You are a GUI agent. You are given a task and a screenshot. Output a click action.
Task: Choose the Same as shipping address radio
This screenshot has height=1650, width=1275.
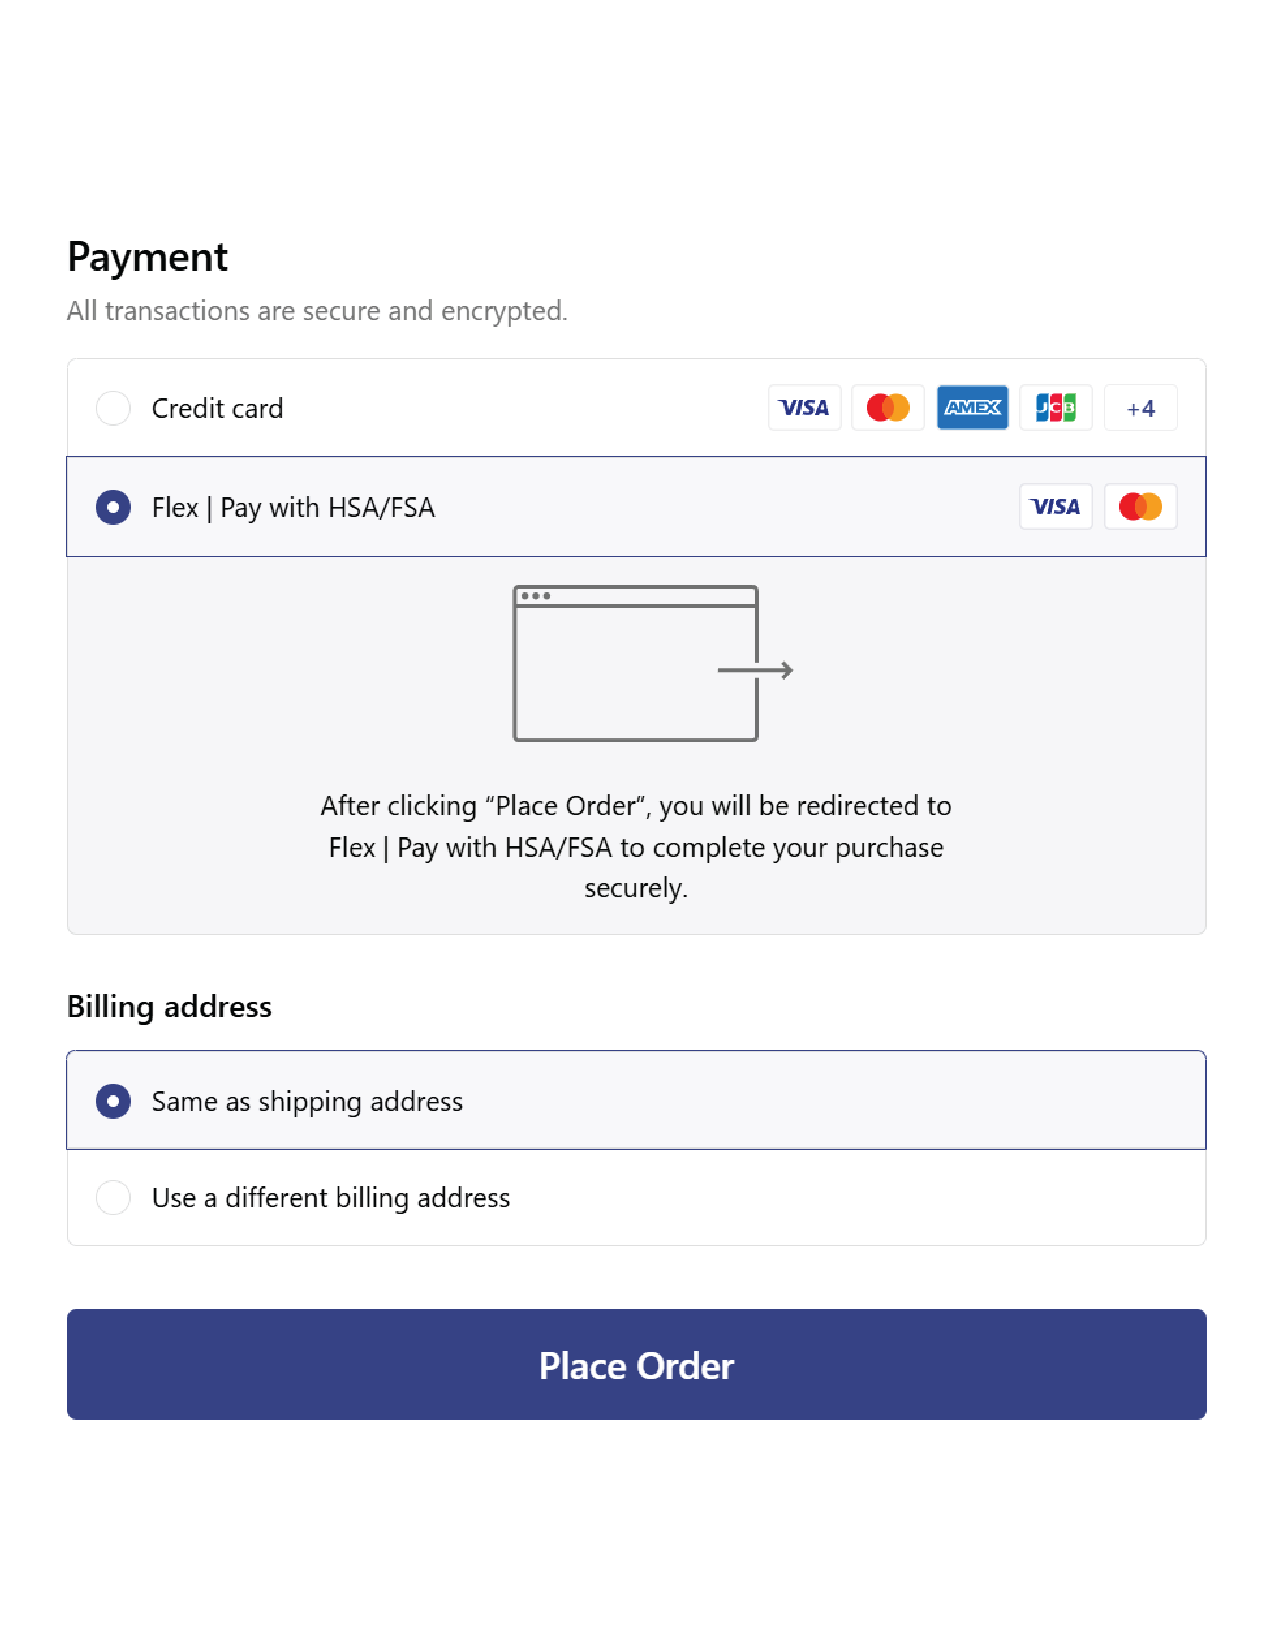113,1101
